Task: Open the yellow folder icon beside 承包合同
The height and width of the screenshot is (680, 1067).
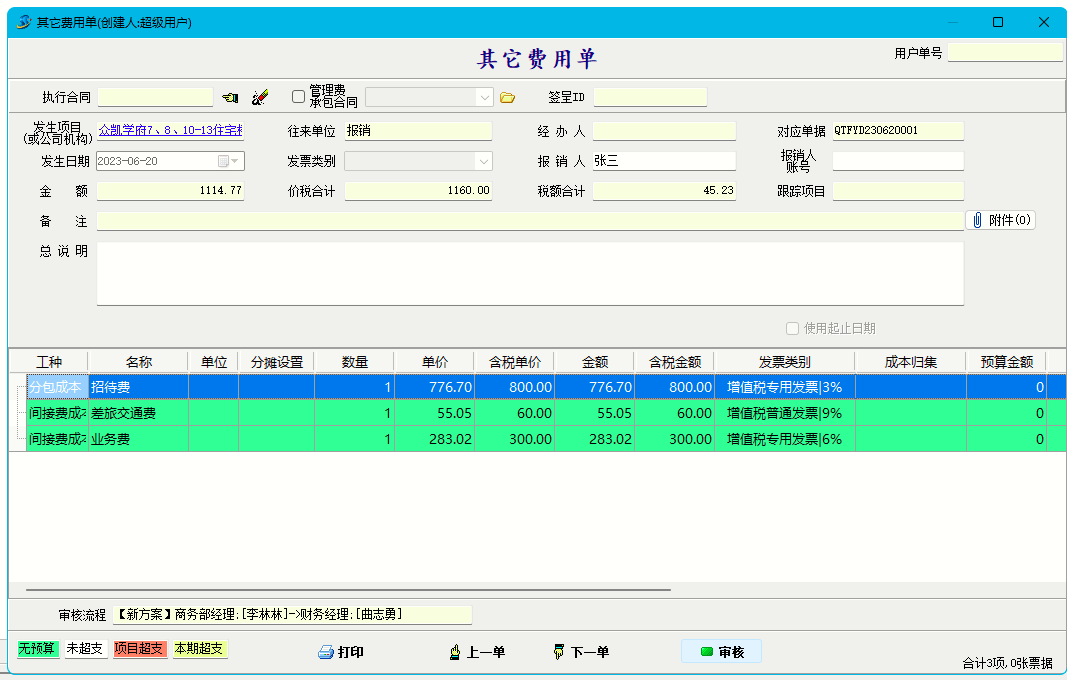Action: (507, 97)
